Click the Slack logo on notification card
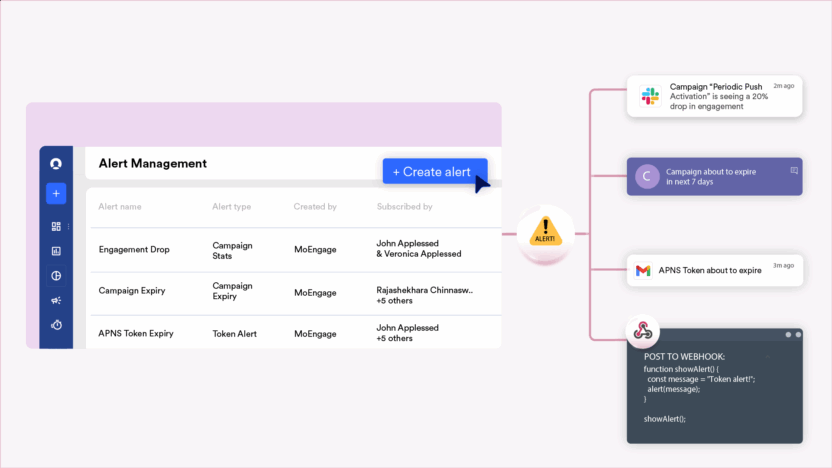The height and width of the screenshot is (468, 832). coord(650,97)
